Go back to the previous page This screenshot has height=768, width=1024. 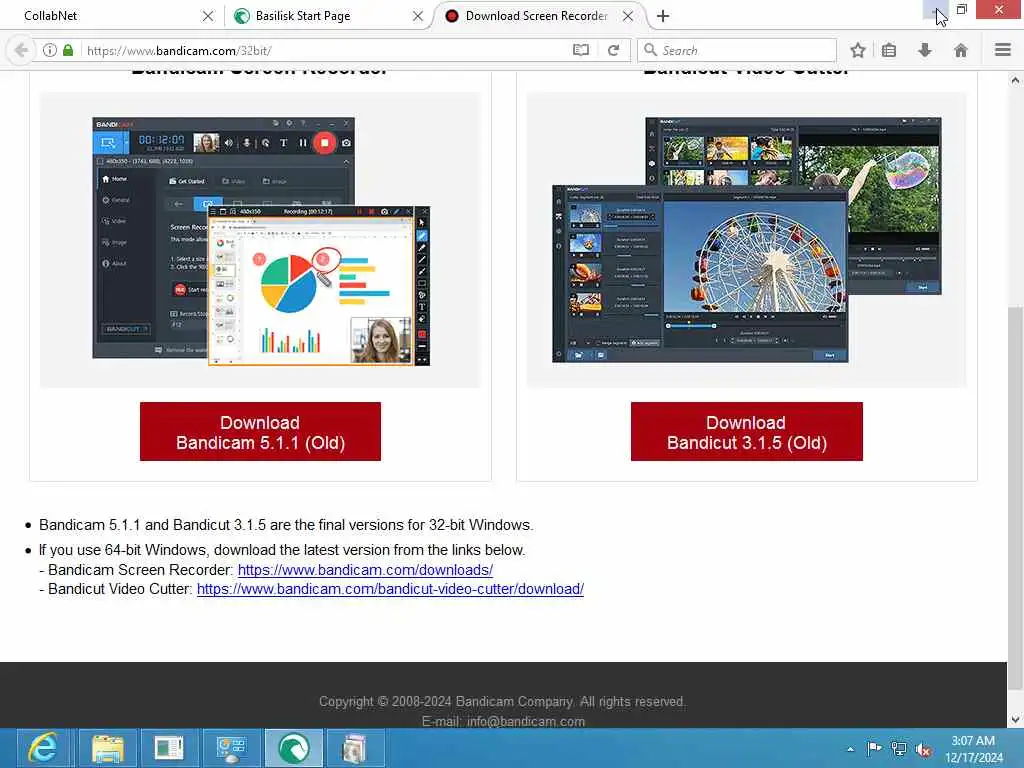(x=21, y=50)
